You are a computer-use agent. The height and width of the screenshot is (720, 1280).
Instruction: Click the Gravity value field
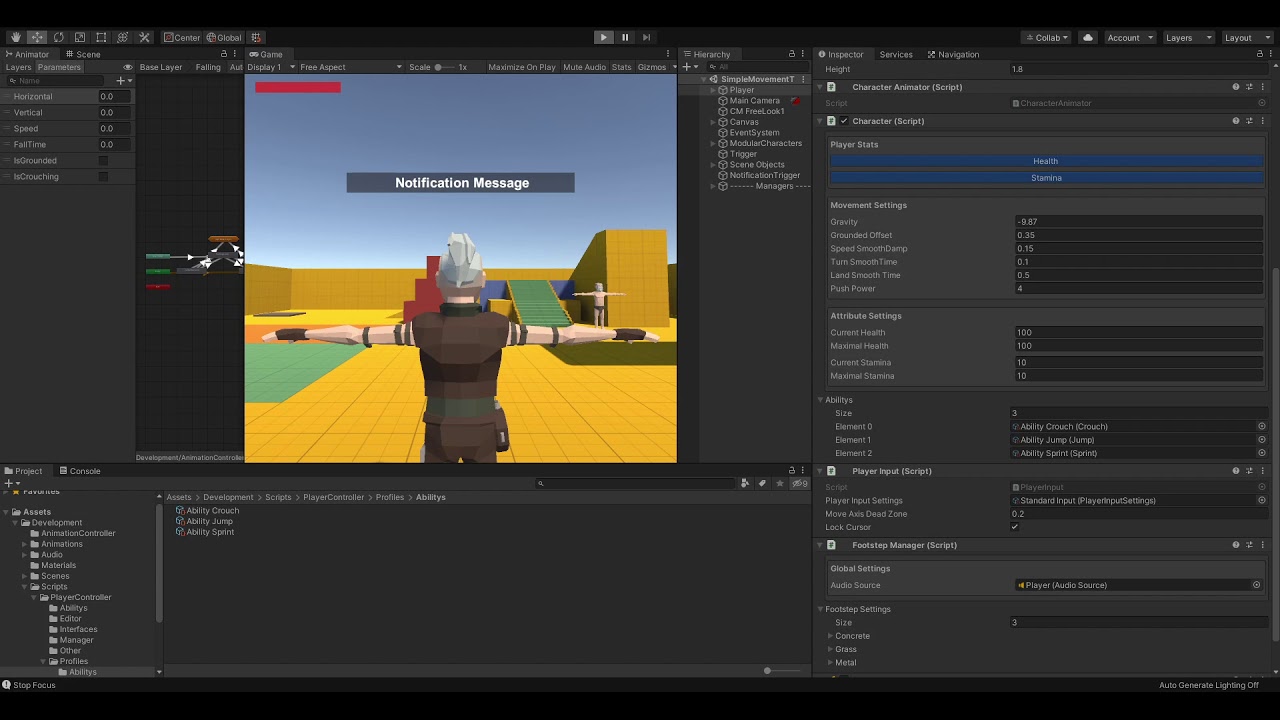(x=1139, y=222)
